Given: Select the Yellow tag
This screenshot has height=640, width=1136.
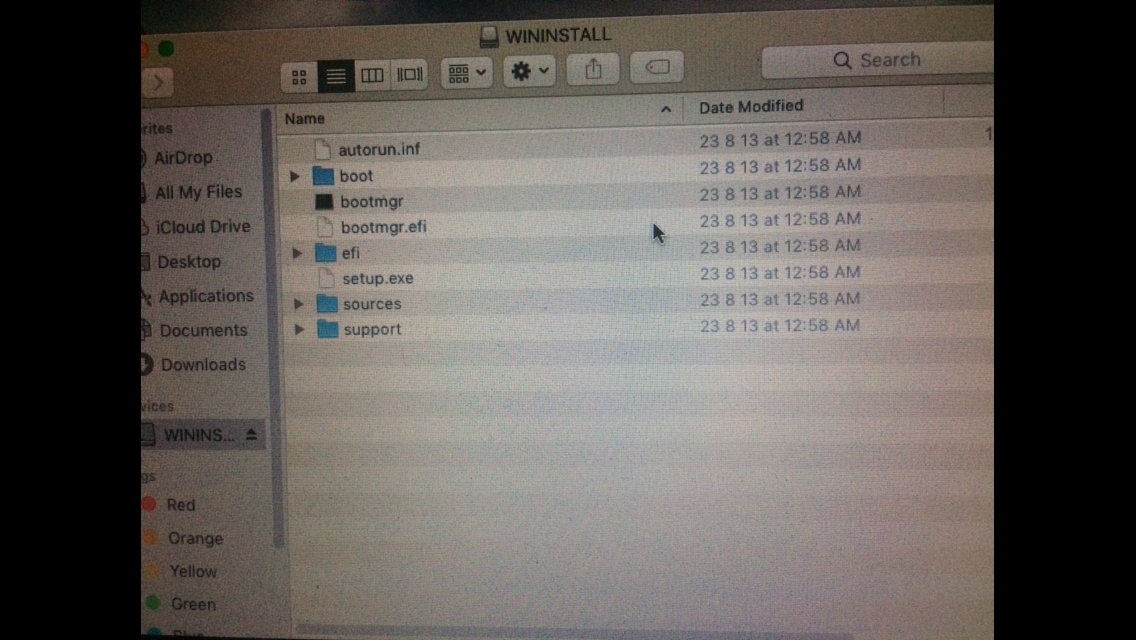Looking at the screenshot, I should (x=193, y=571).
